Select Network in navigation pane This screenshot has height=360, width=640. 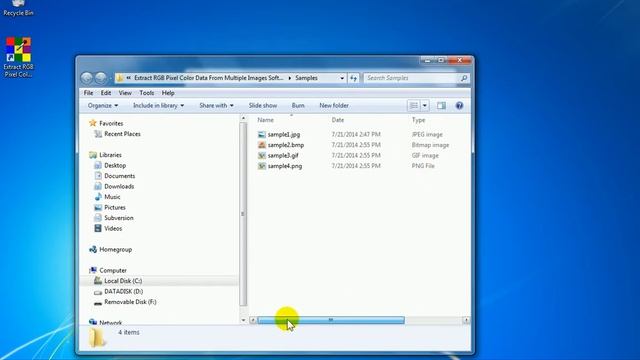[111, 322]
